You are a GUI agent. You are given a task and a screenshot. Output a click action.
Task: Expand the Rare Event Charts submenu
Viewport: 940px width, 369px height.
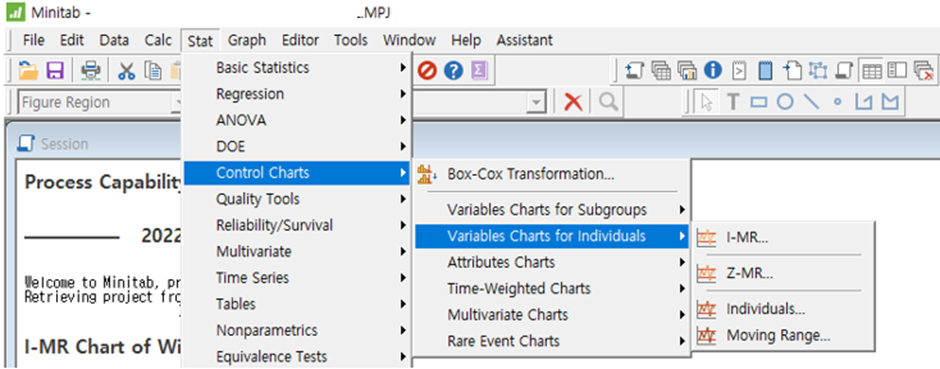[x=552, y=341]
